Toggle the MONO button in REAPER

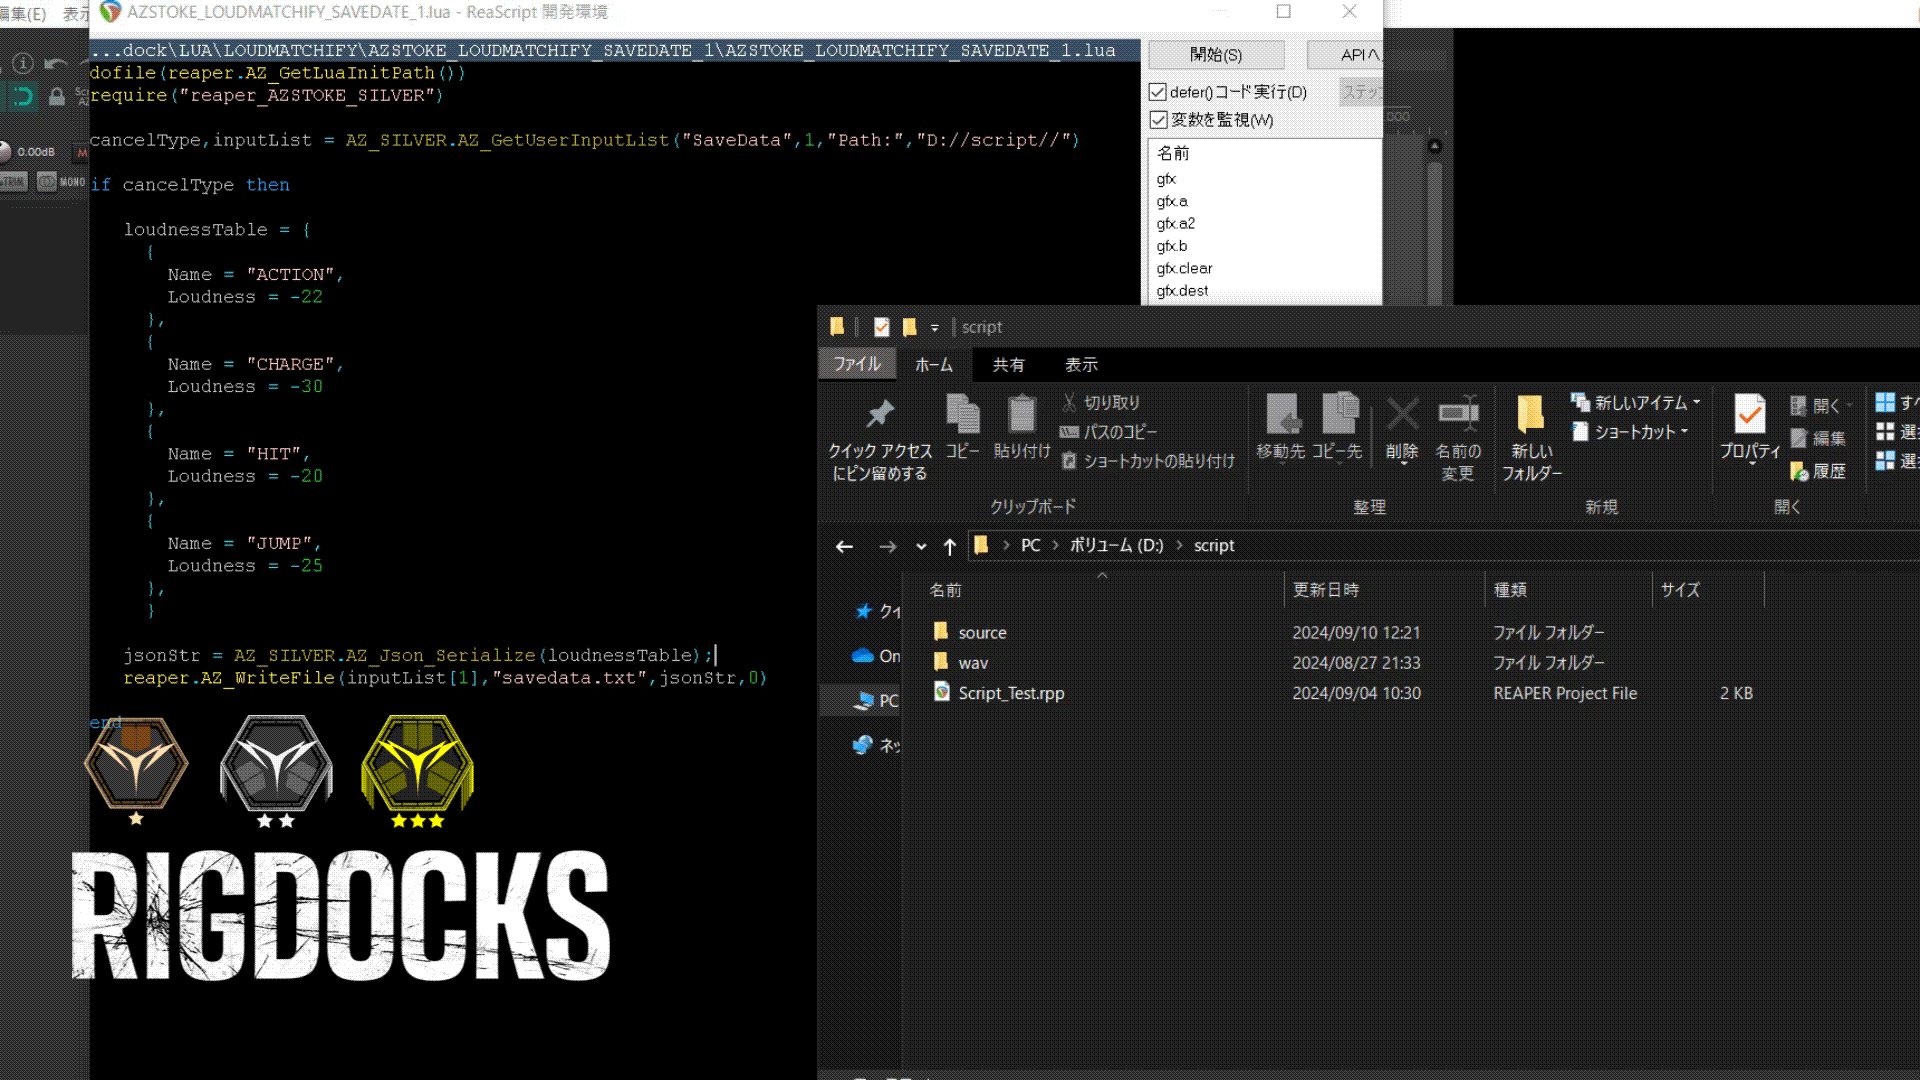(x=62, y=181)
